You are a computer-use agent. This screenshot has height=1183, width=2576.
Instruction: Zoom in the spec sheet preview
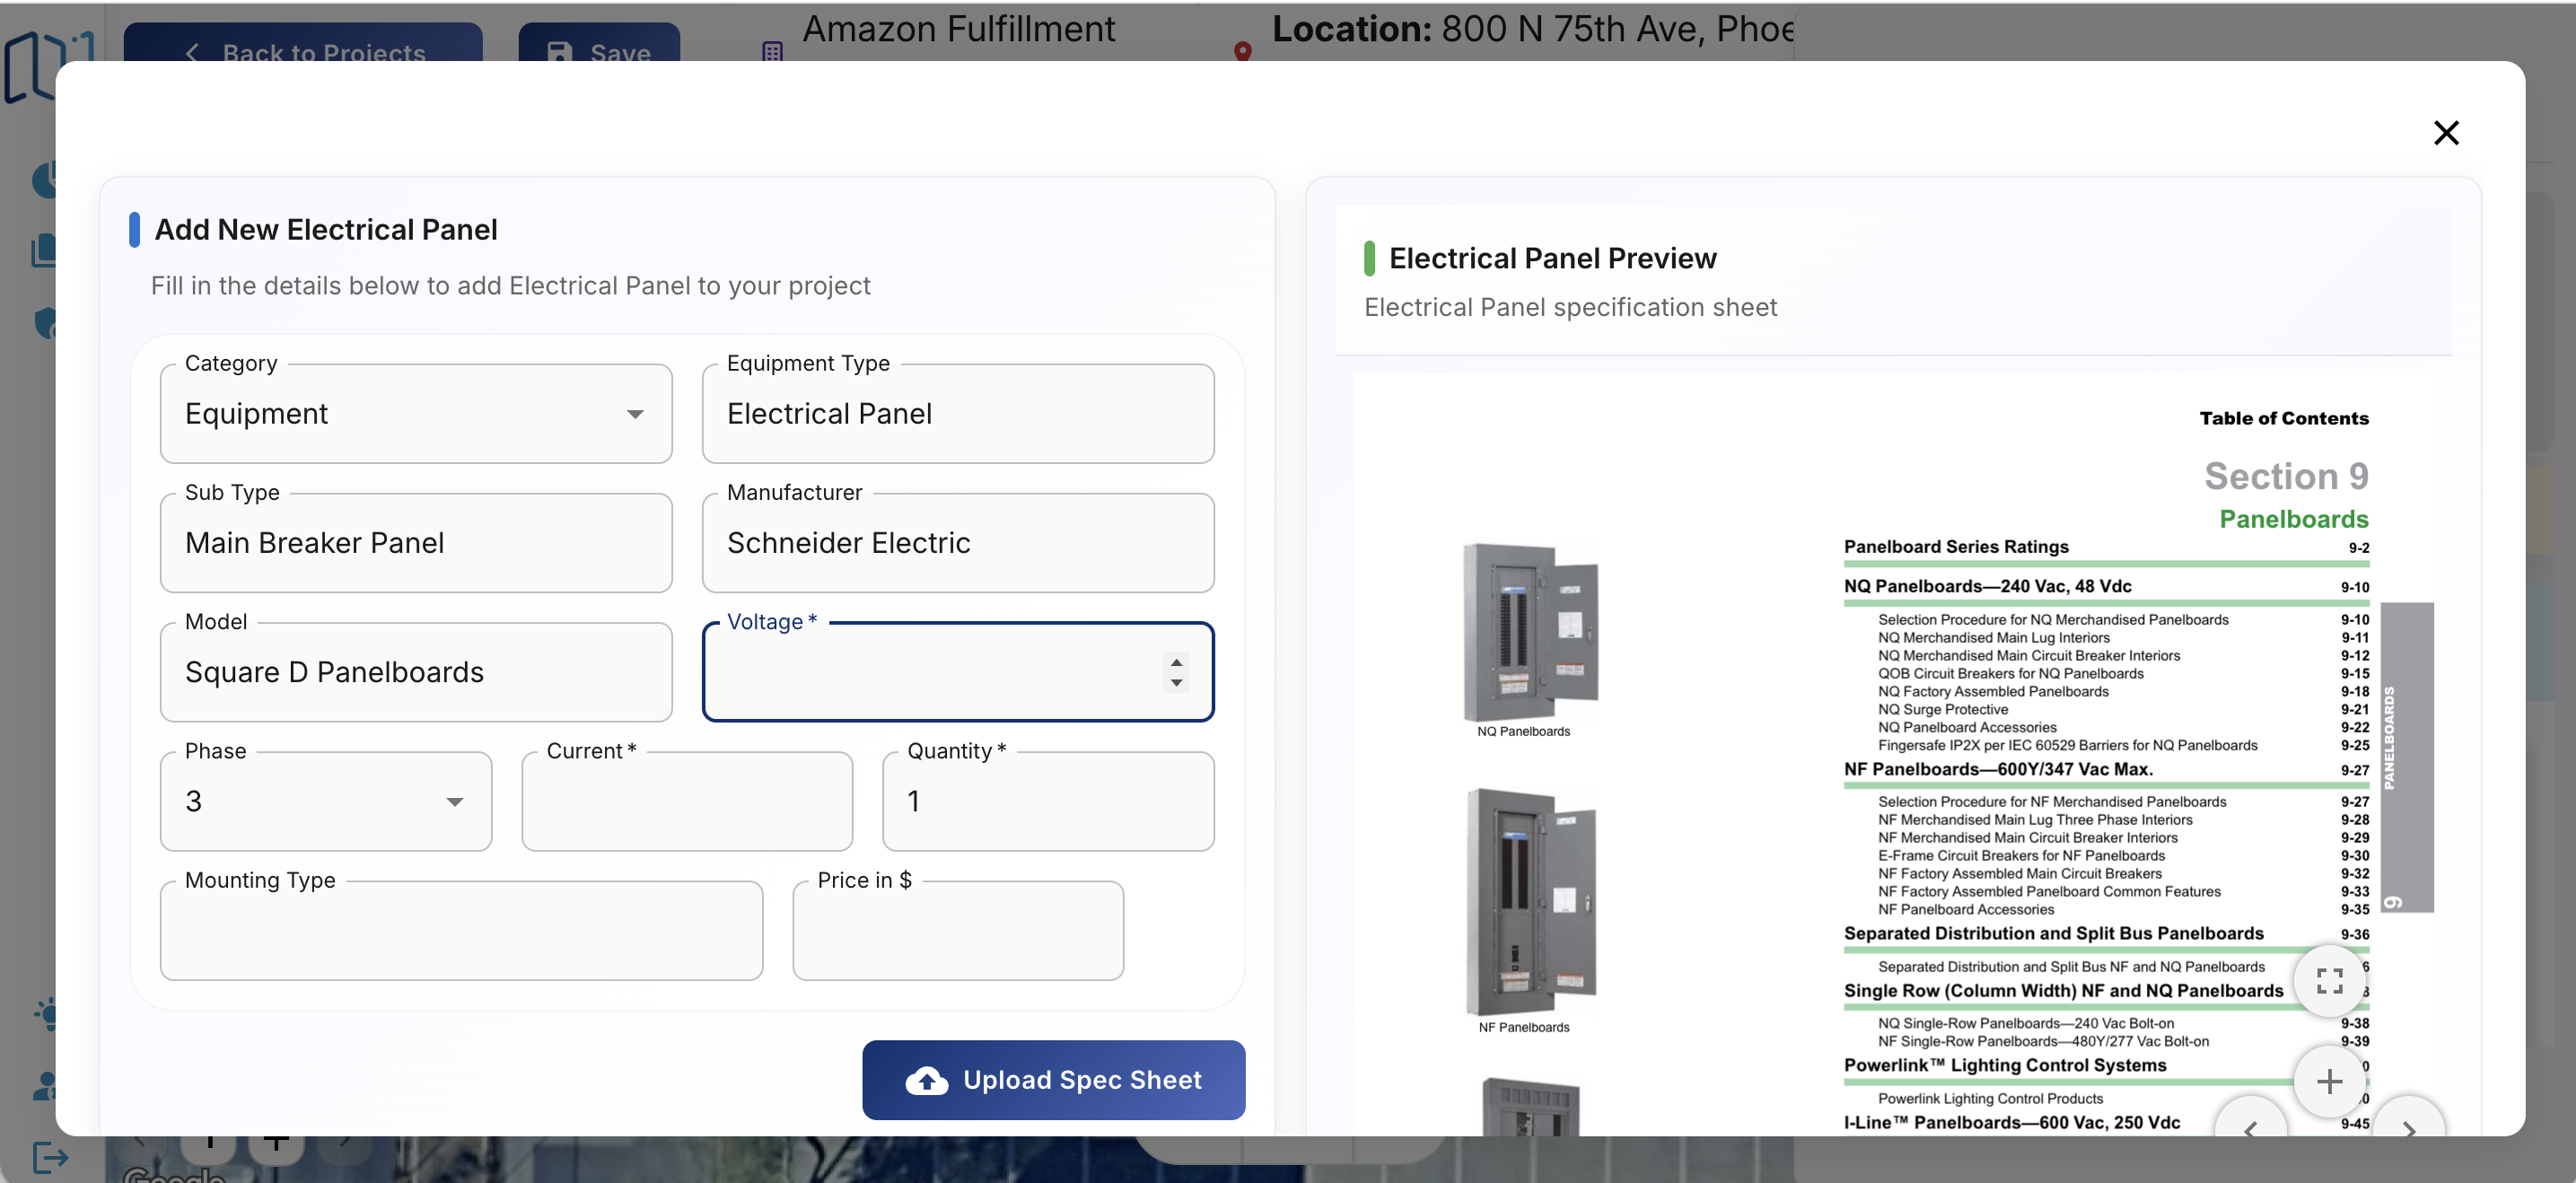(x=2329, y=1081)
